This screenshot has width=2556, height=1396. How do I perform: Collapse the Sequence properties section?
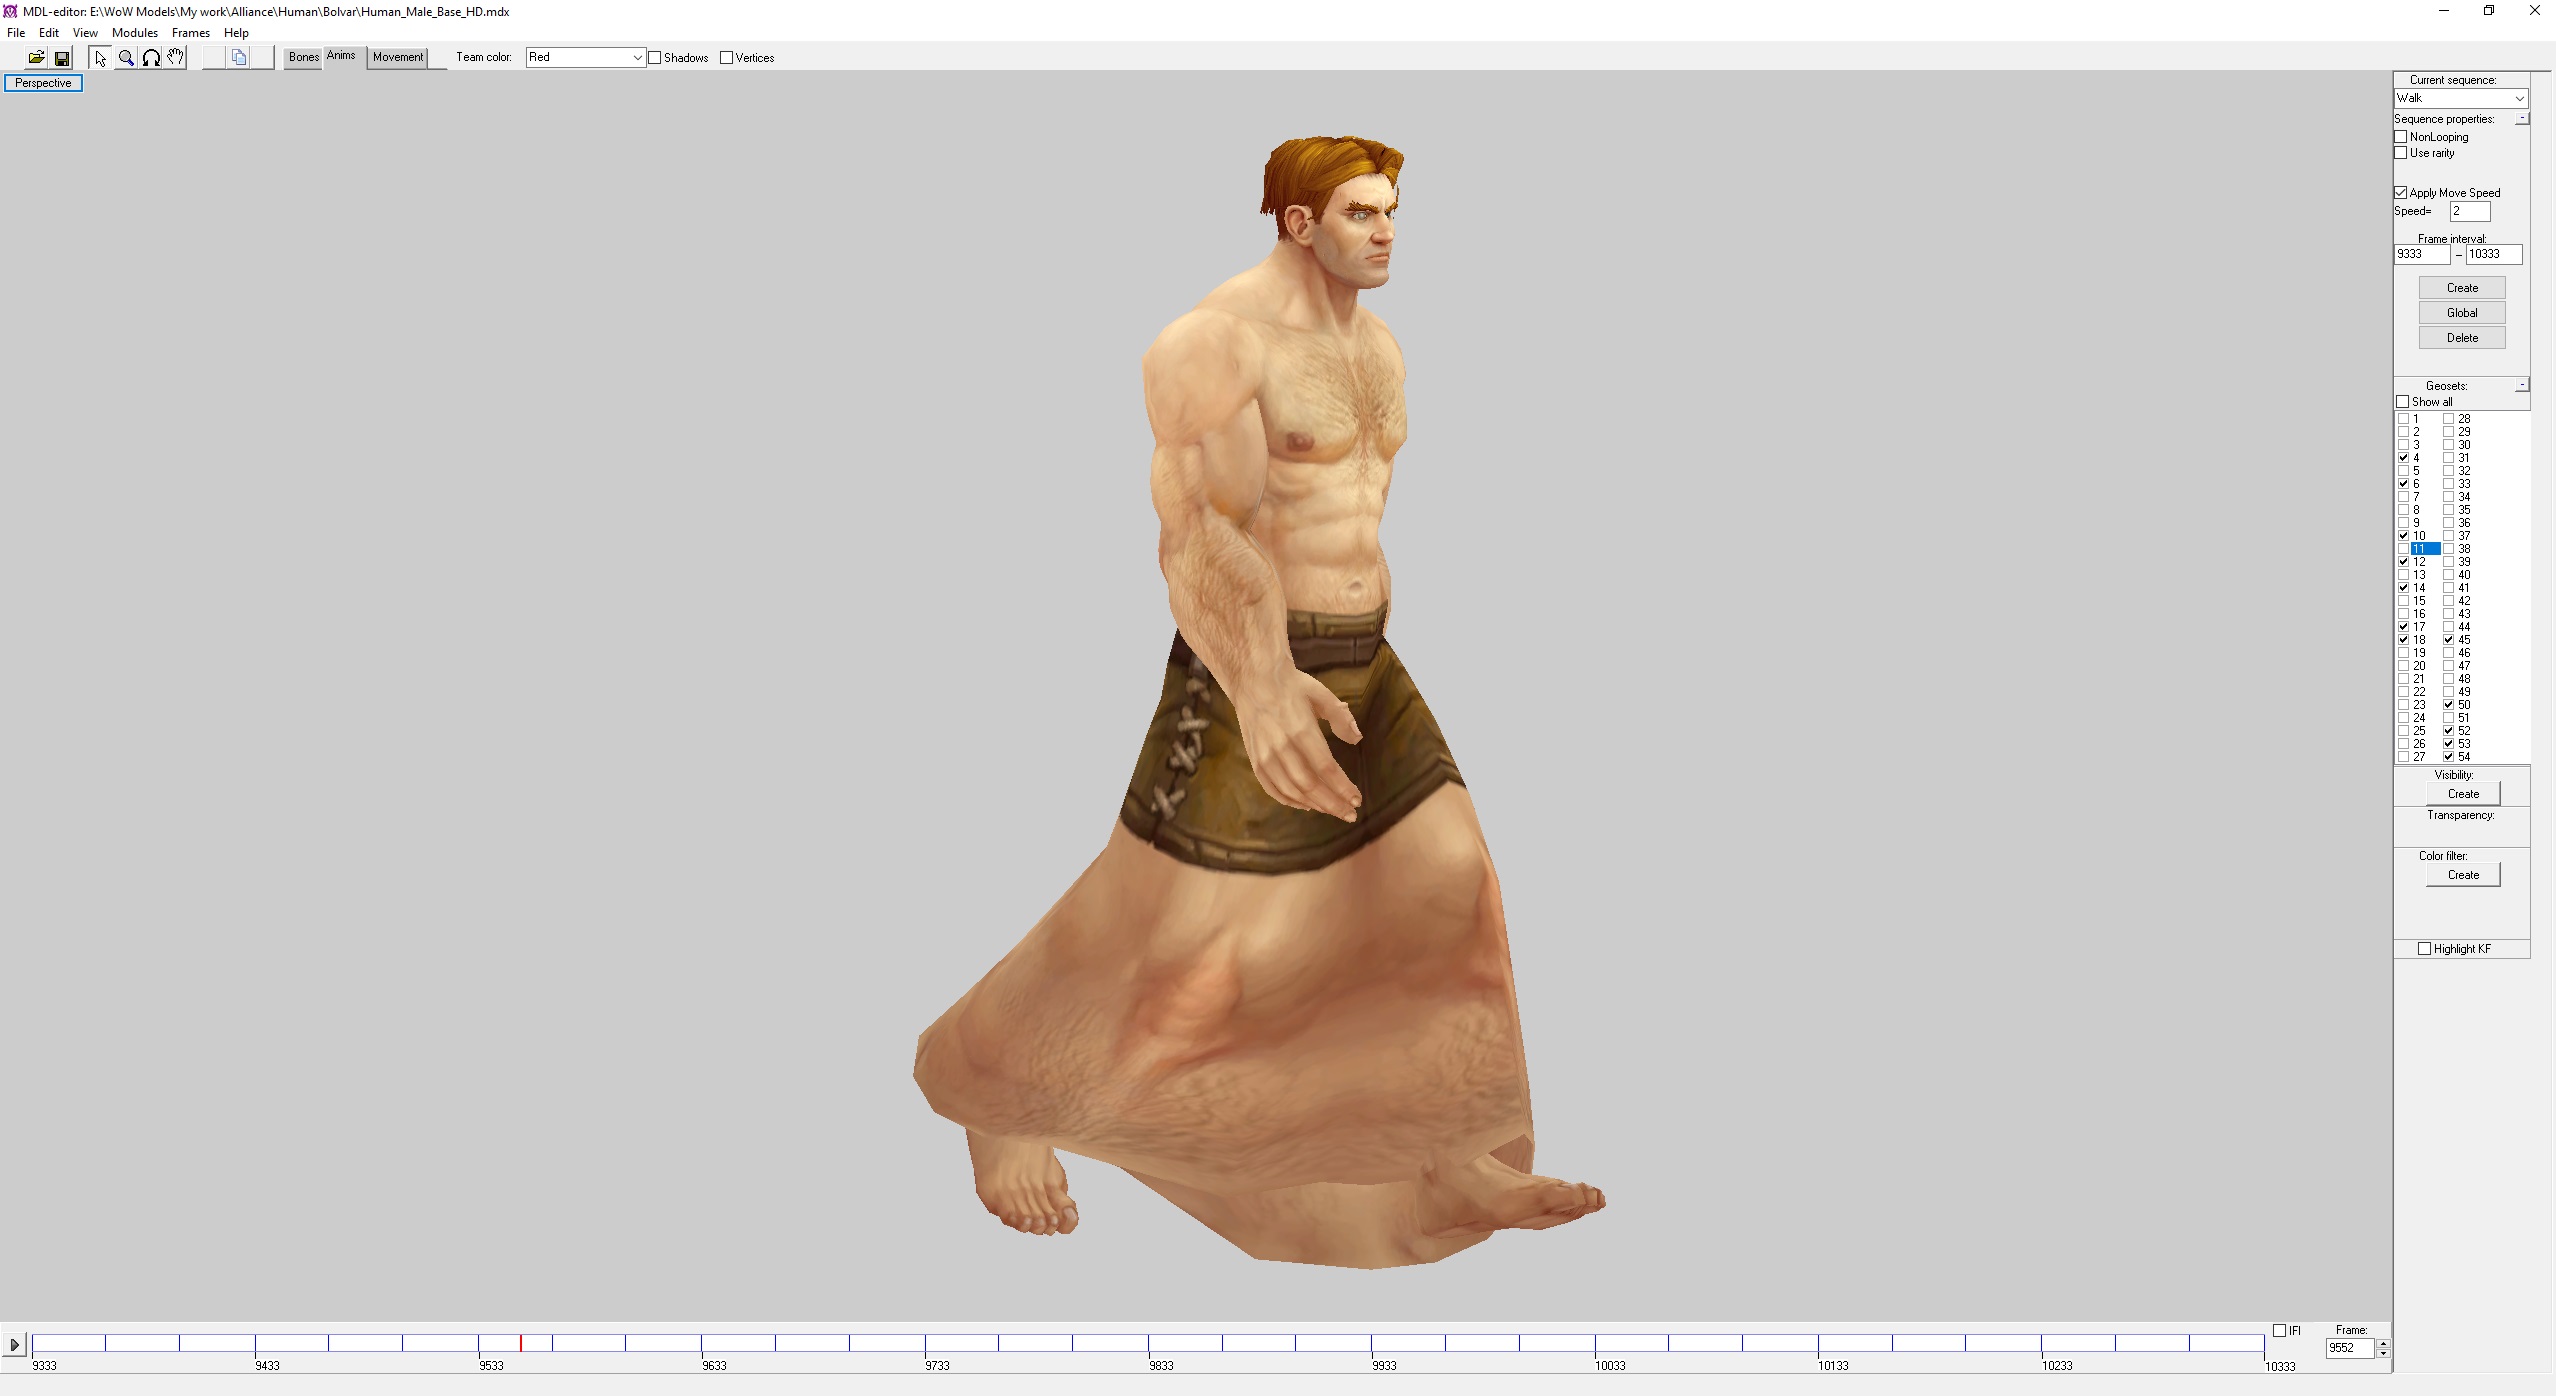tap(2523, 118)
